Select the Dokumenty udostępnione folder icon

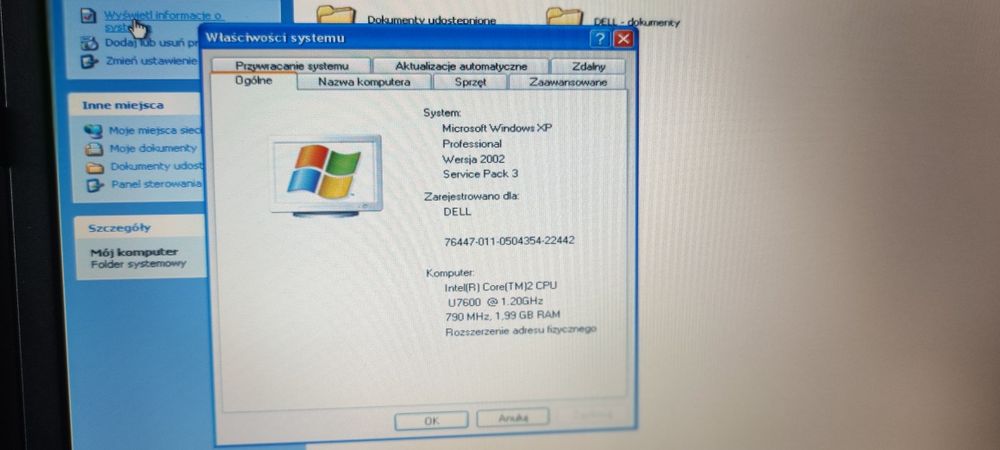pyautogui.click(x=335, y=13)
